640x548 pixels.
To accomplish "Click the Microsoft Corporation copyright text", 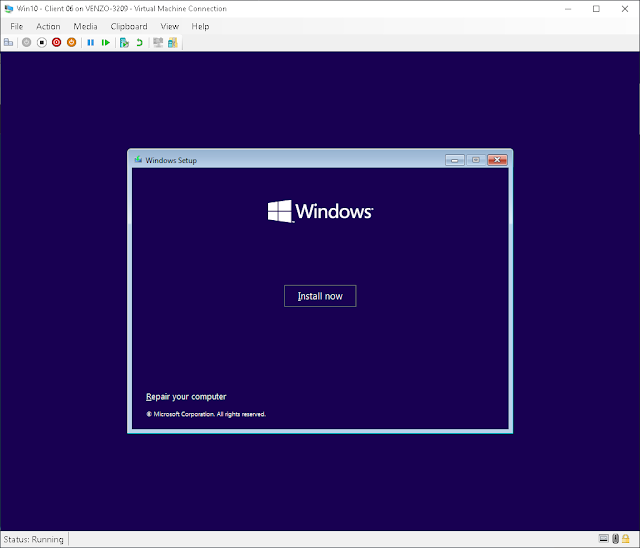I will pyautogui.click(x=206, y=414).
